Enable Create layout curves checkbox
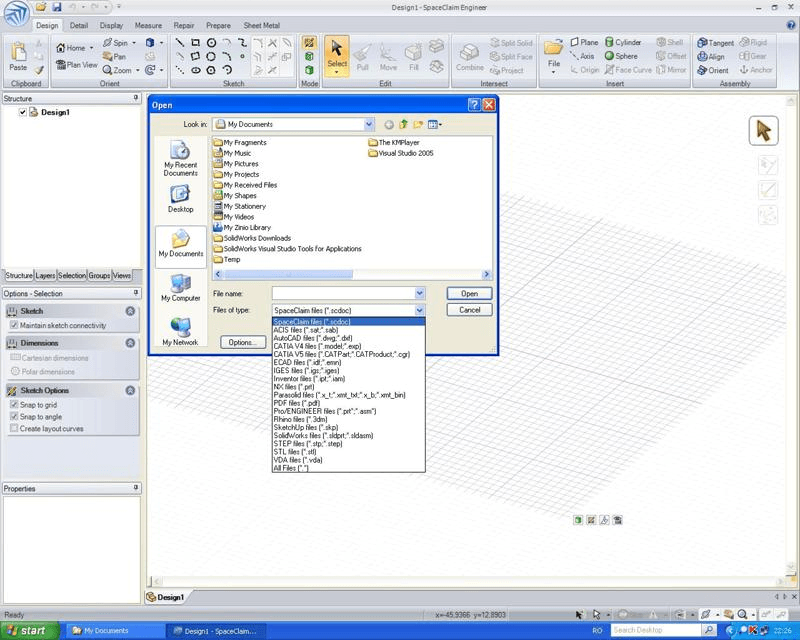The image size is (800, 640). (x=14, y=428)
